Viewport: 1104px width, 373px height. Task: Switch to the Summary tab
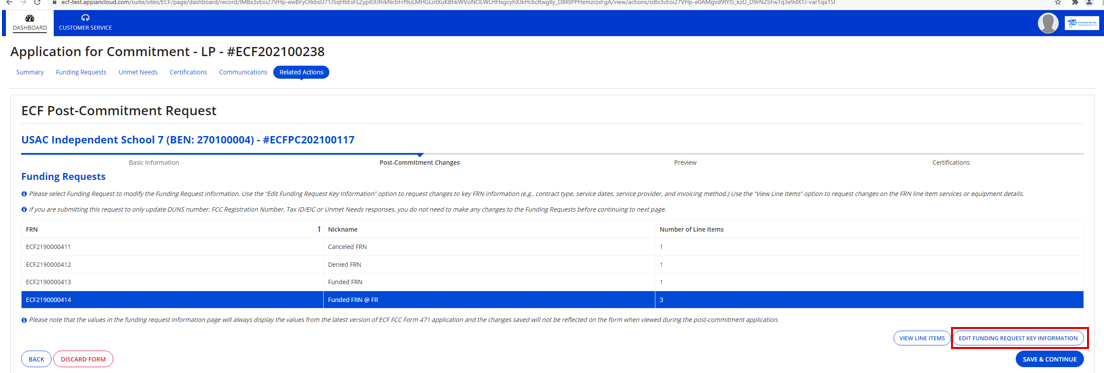30,72
